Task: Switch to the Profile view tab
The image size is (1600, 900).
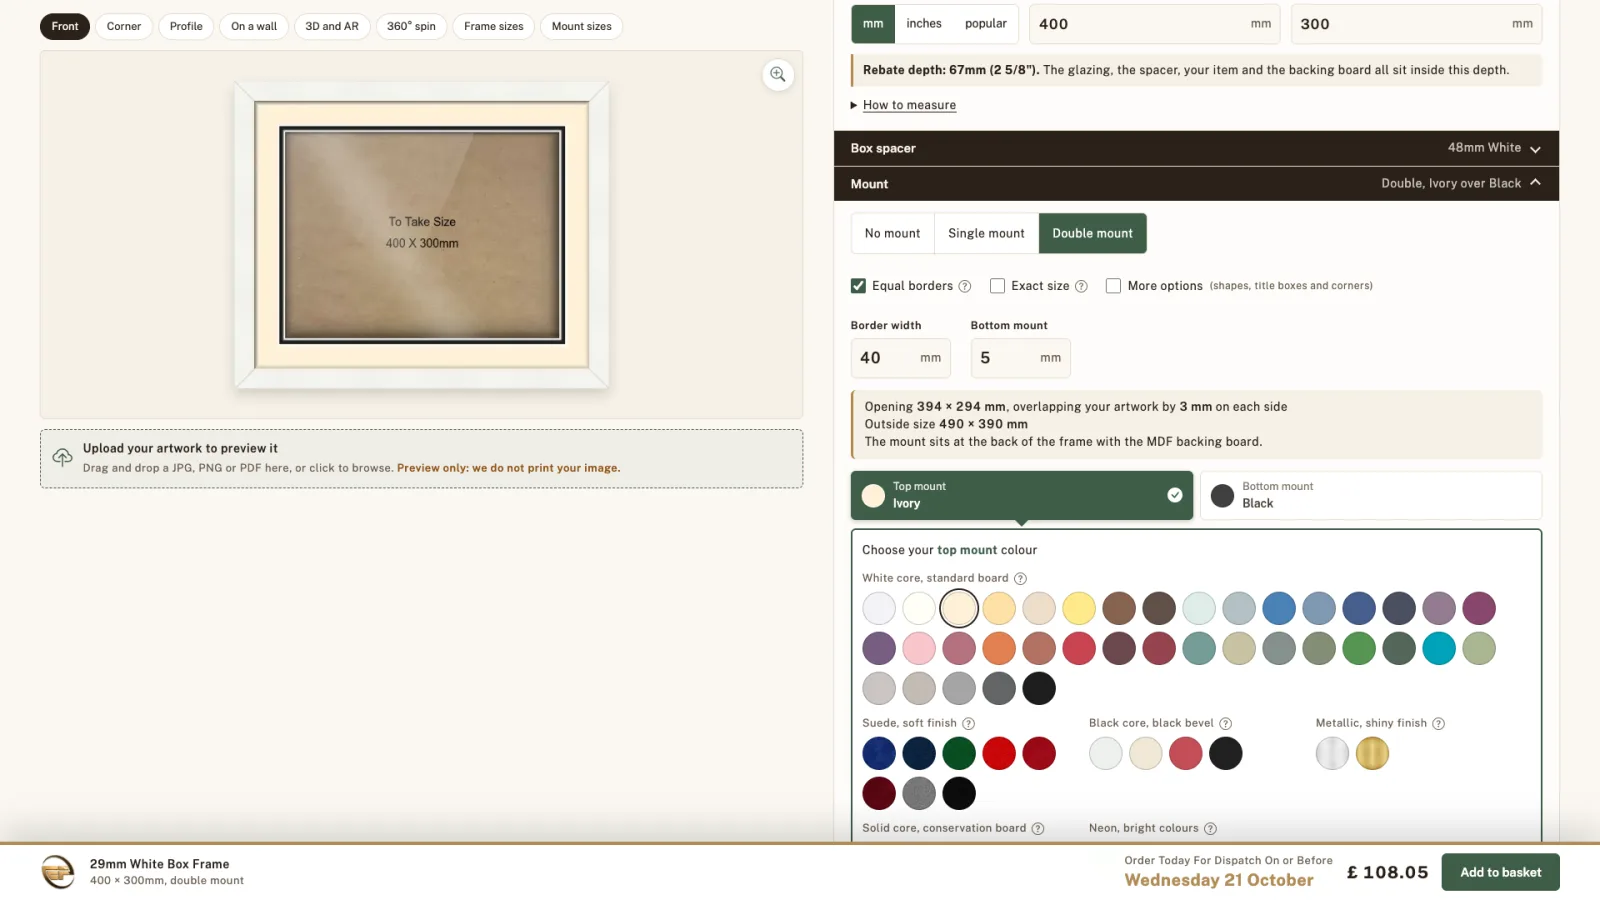Action: pos(186,26)
